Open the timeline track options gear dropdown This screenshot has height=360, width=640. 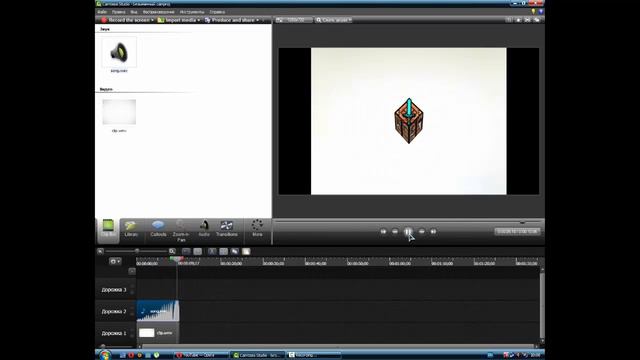116,261
